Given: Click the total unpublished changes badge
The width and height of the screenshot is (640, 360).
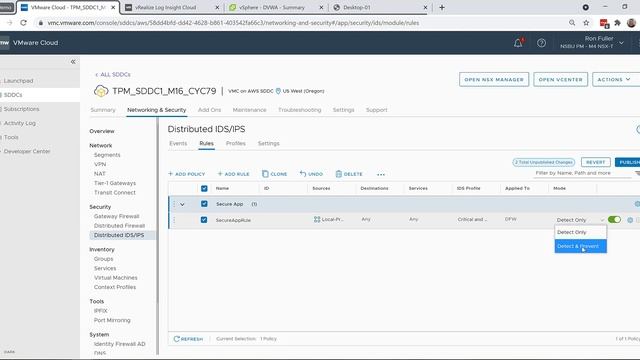Looking at the screenshot, I should tap(544, 162).
